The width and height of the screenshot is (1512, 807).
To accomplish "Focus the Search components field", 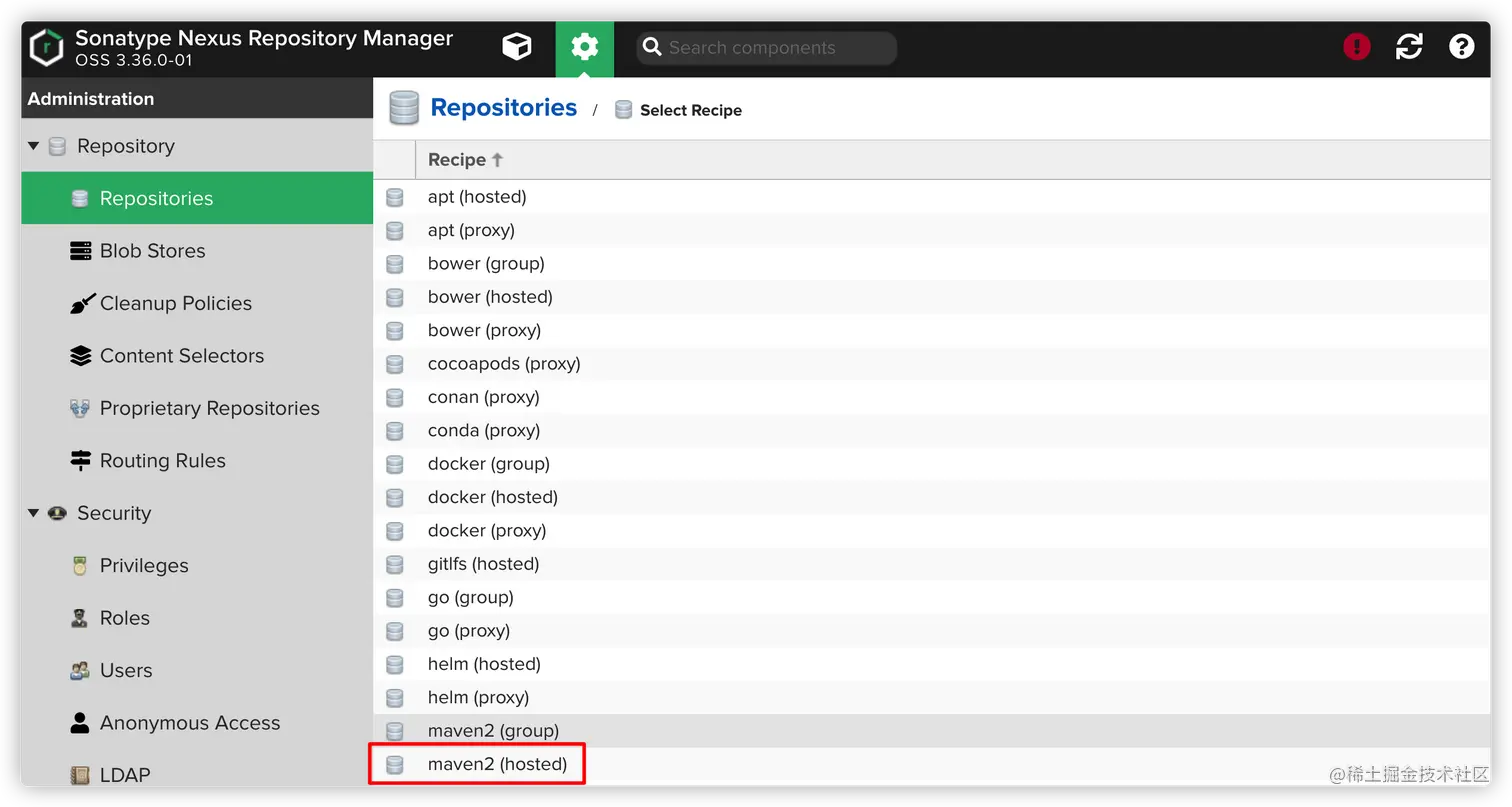I will point(767,47).
